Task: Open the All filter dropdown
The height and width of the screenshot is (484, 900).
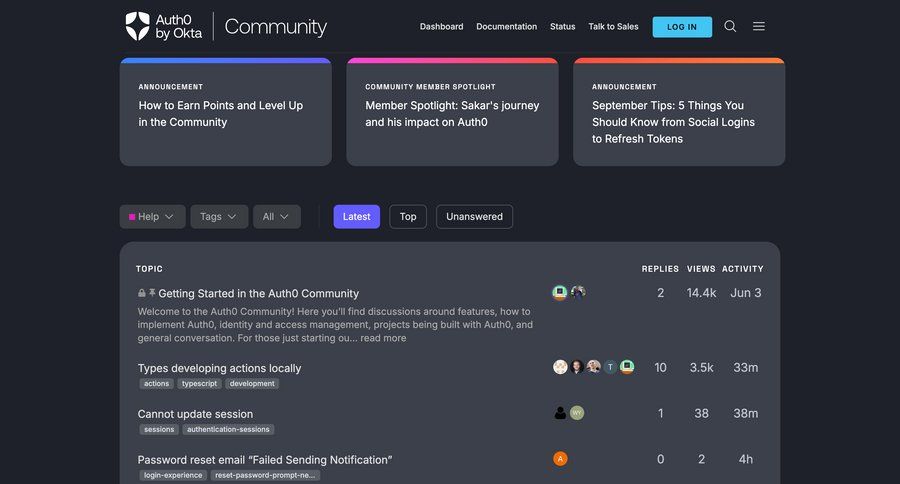Action: point(277,216)
